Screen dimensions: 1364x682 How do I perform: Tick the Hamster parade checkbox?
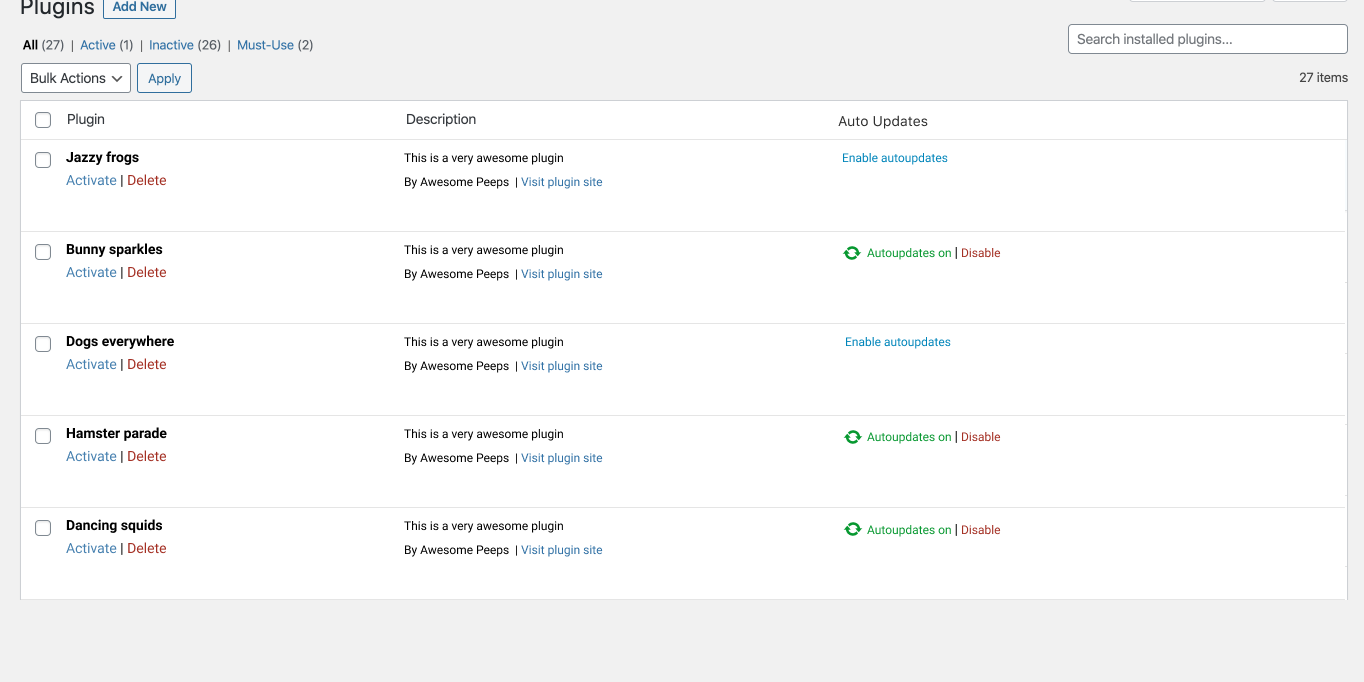(x=43, y=436)
